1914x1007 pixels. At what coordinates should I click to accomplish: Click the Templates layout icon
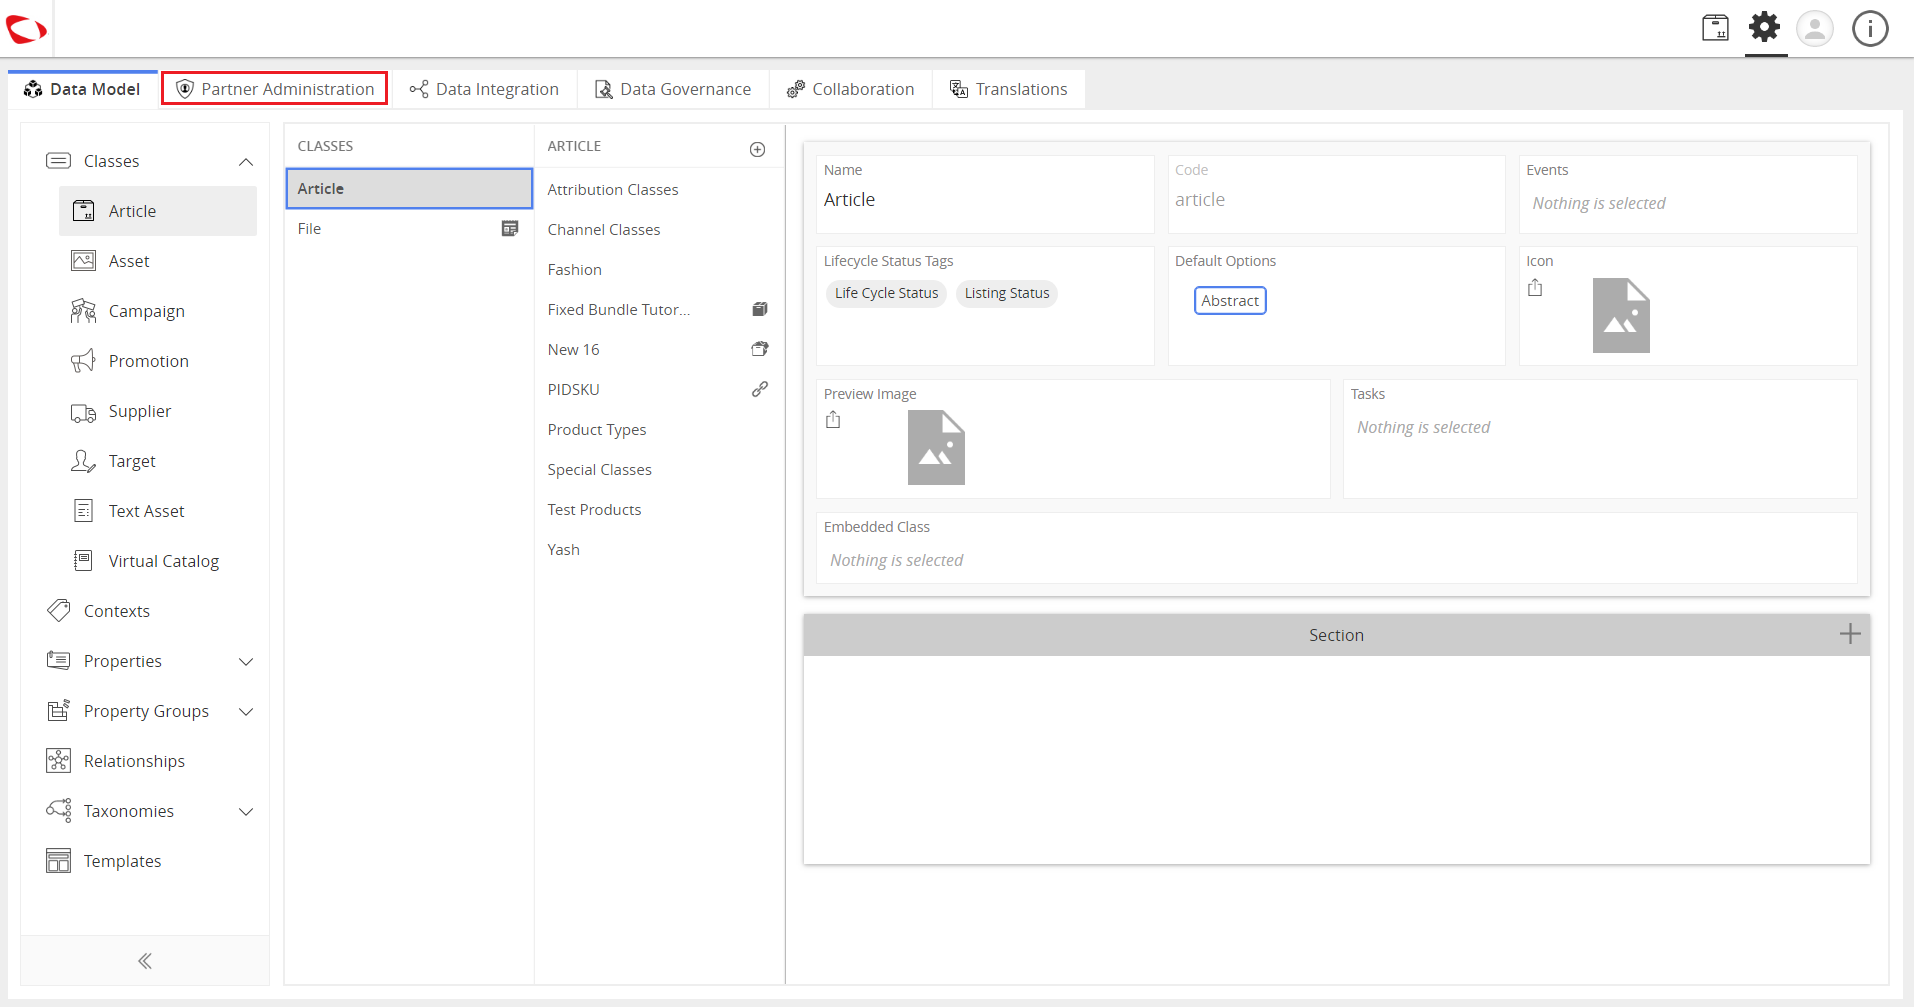tap(59, 861)
